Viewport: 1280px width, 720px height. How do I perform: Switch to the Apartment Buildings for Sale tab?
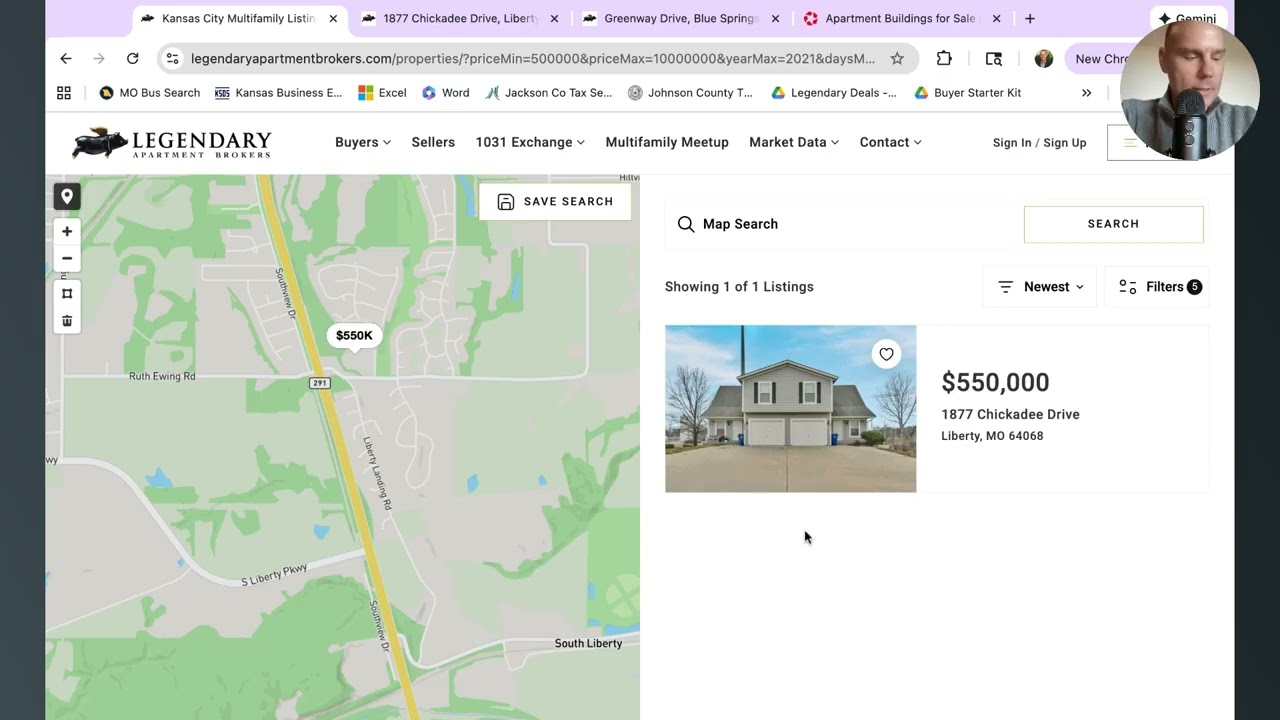point(900,19)
